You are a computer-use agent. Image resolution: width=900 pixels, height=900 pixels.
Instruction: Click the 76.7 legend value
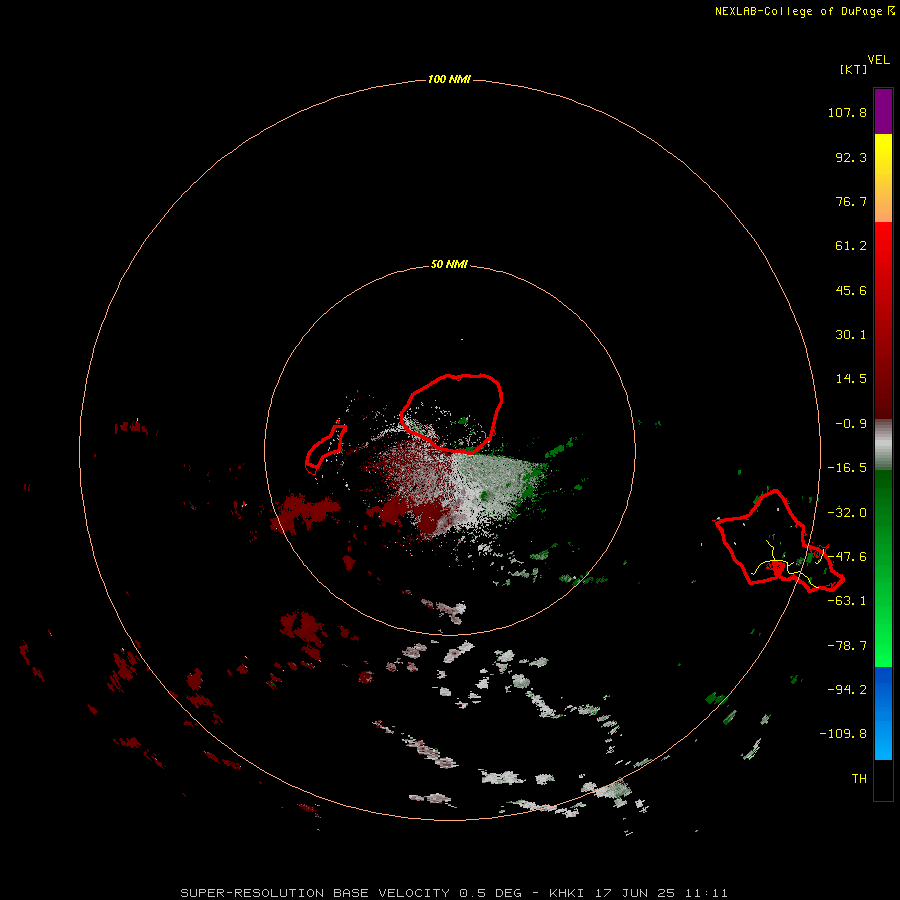[x=851, y=201]
